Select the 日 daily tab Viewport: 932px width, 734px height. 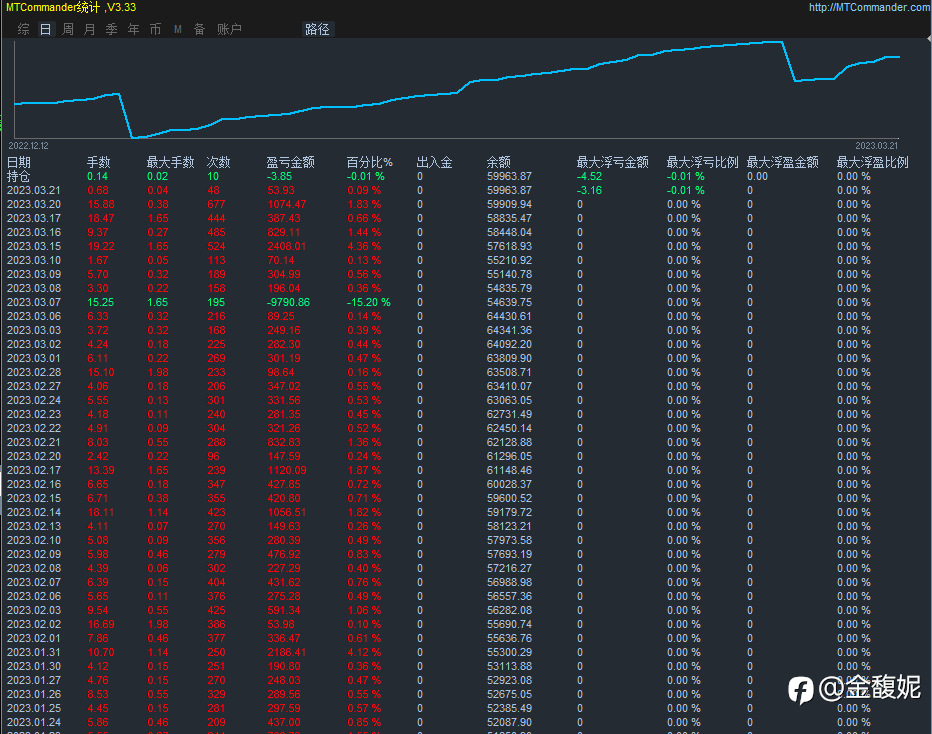(x=46, y=29)
